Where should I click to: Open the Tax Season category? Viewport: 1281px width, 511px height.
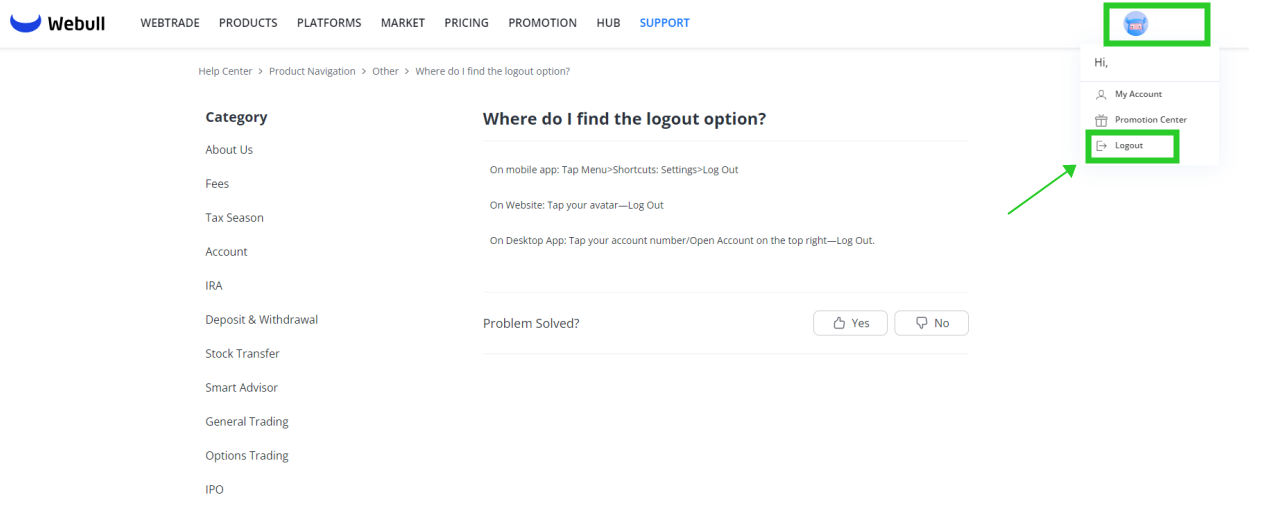234,218
